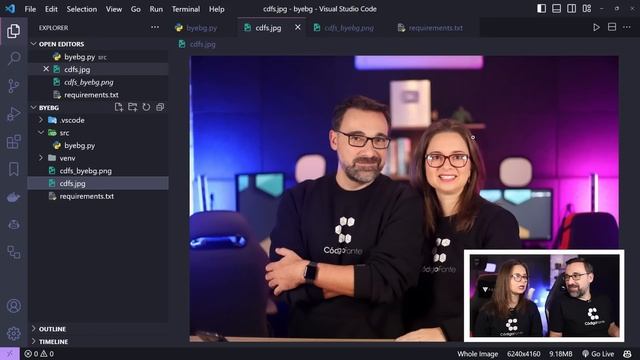Screen dimensions: 640x360
Task: Open the Manage gear icon
Action: [13, 333]
